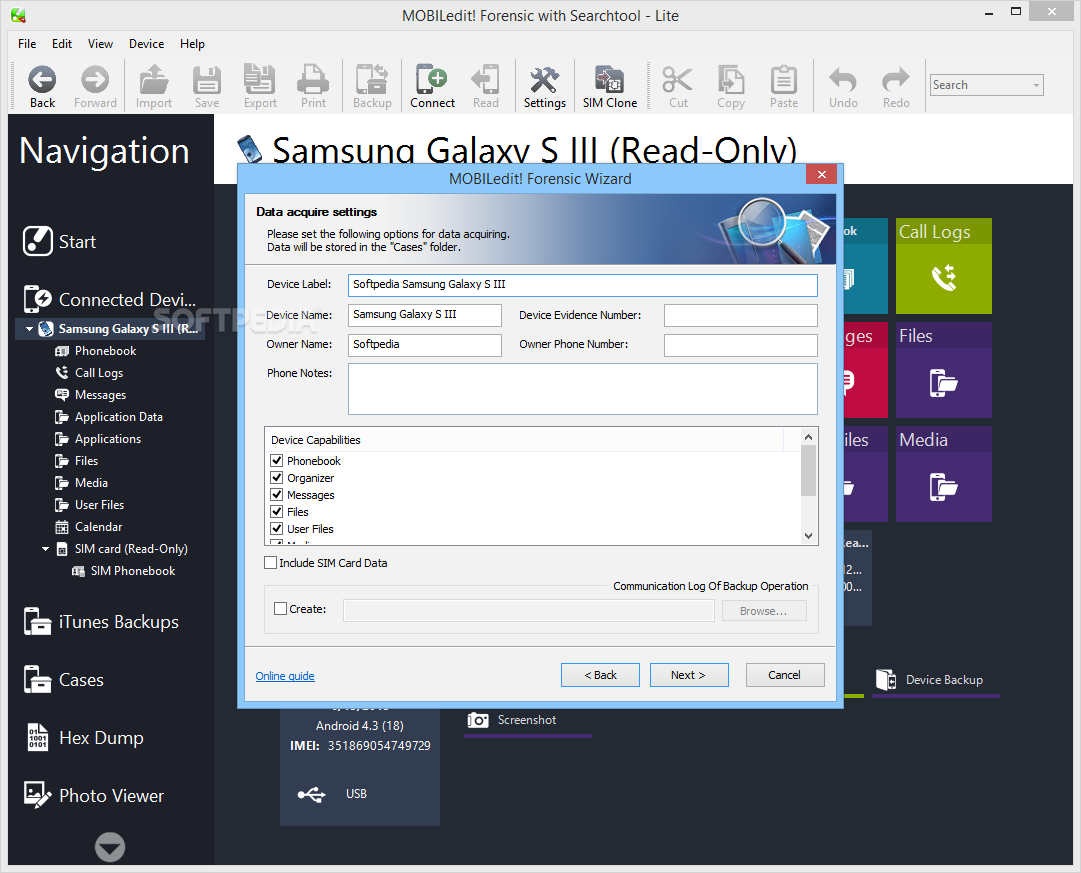The image size is (1081, 873).
Task: Open Settings from the toolbar
Action: coord(545,86)
